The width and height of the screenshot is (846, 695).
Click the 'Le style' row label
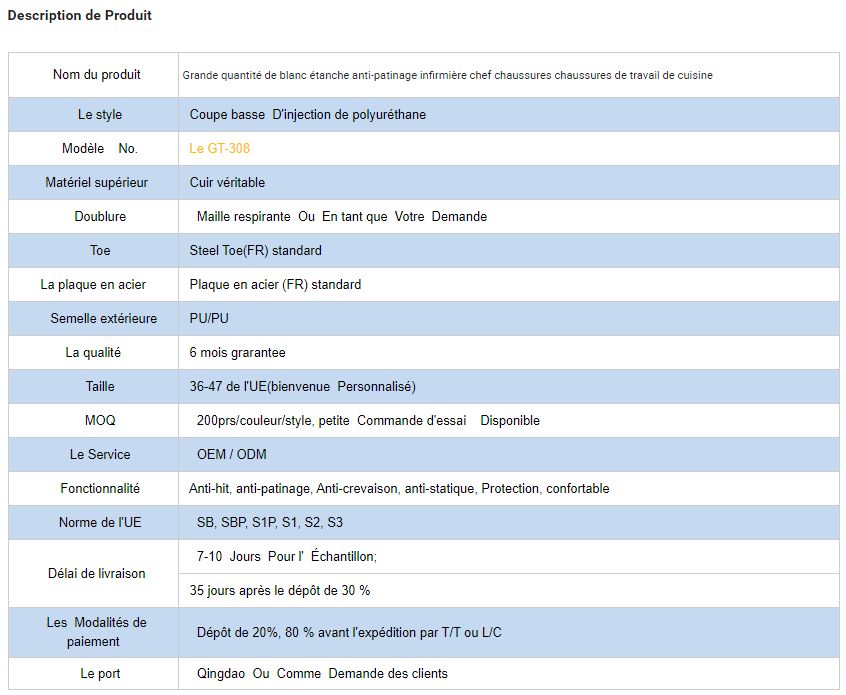[100, 114]
